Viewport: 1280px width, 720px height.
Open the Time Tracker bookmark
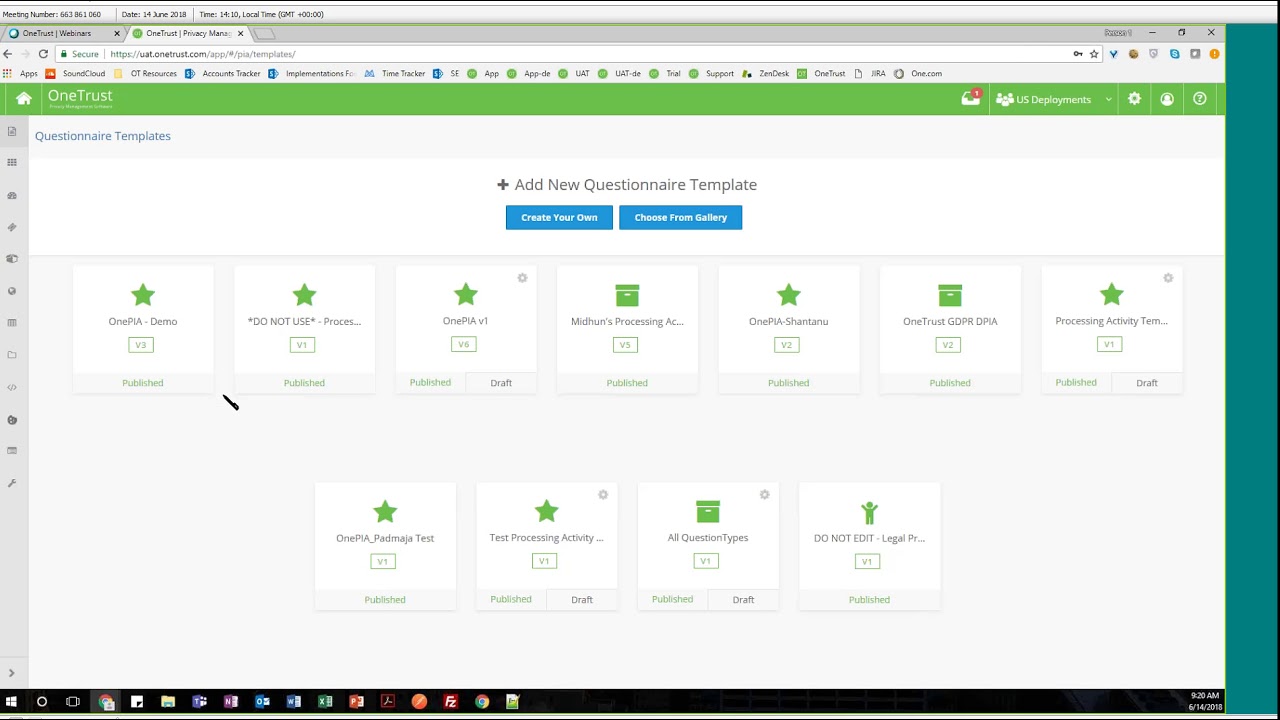click(395, 73)
